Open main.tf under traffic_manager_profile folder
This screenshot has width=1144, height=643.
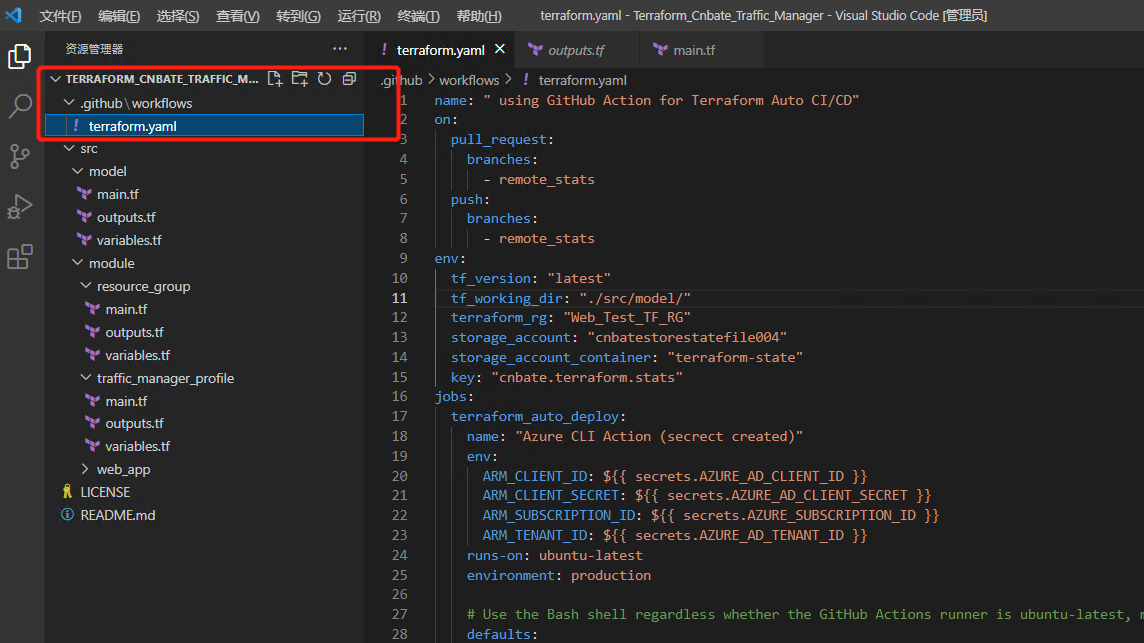pos(126,401)
